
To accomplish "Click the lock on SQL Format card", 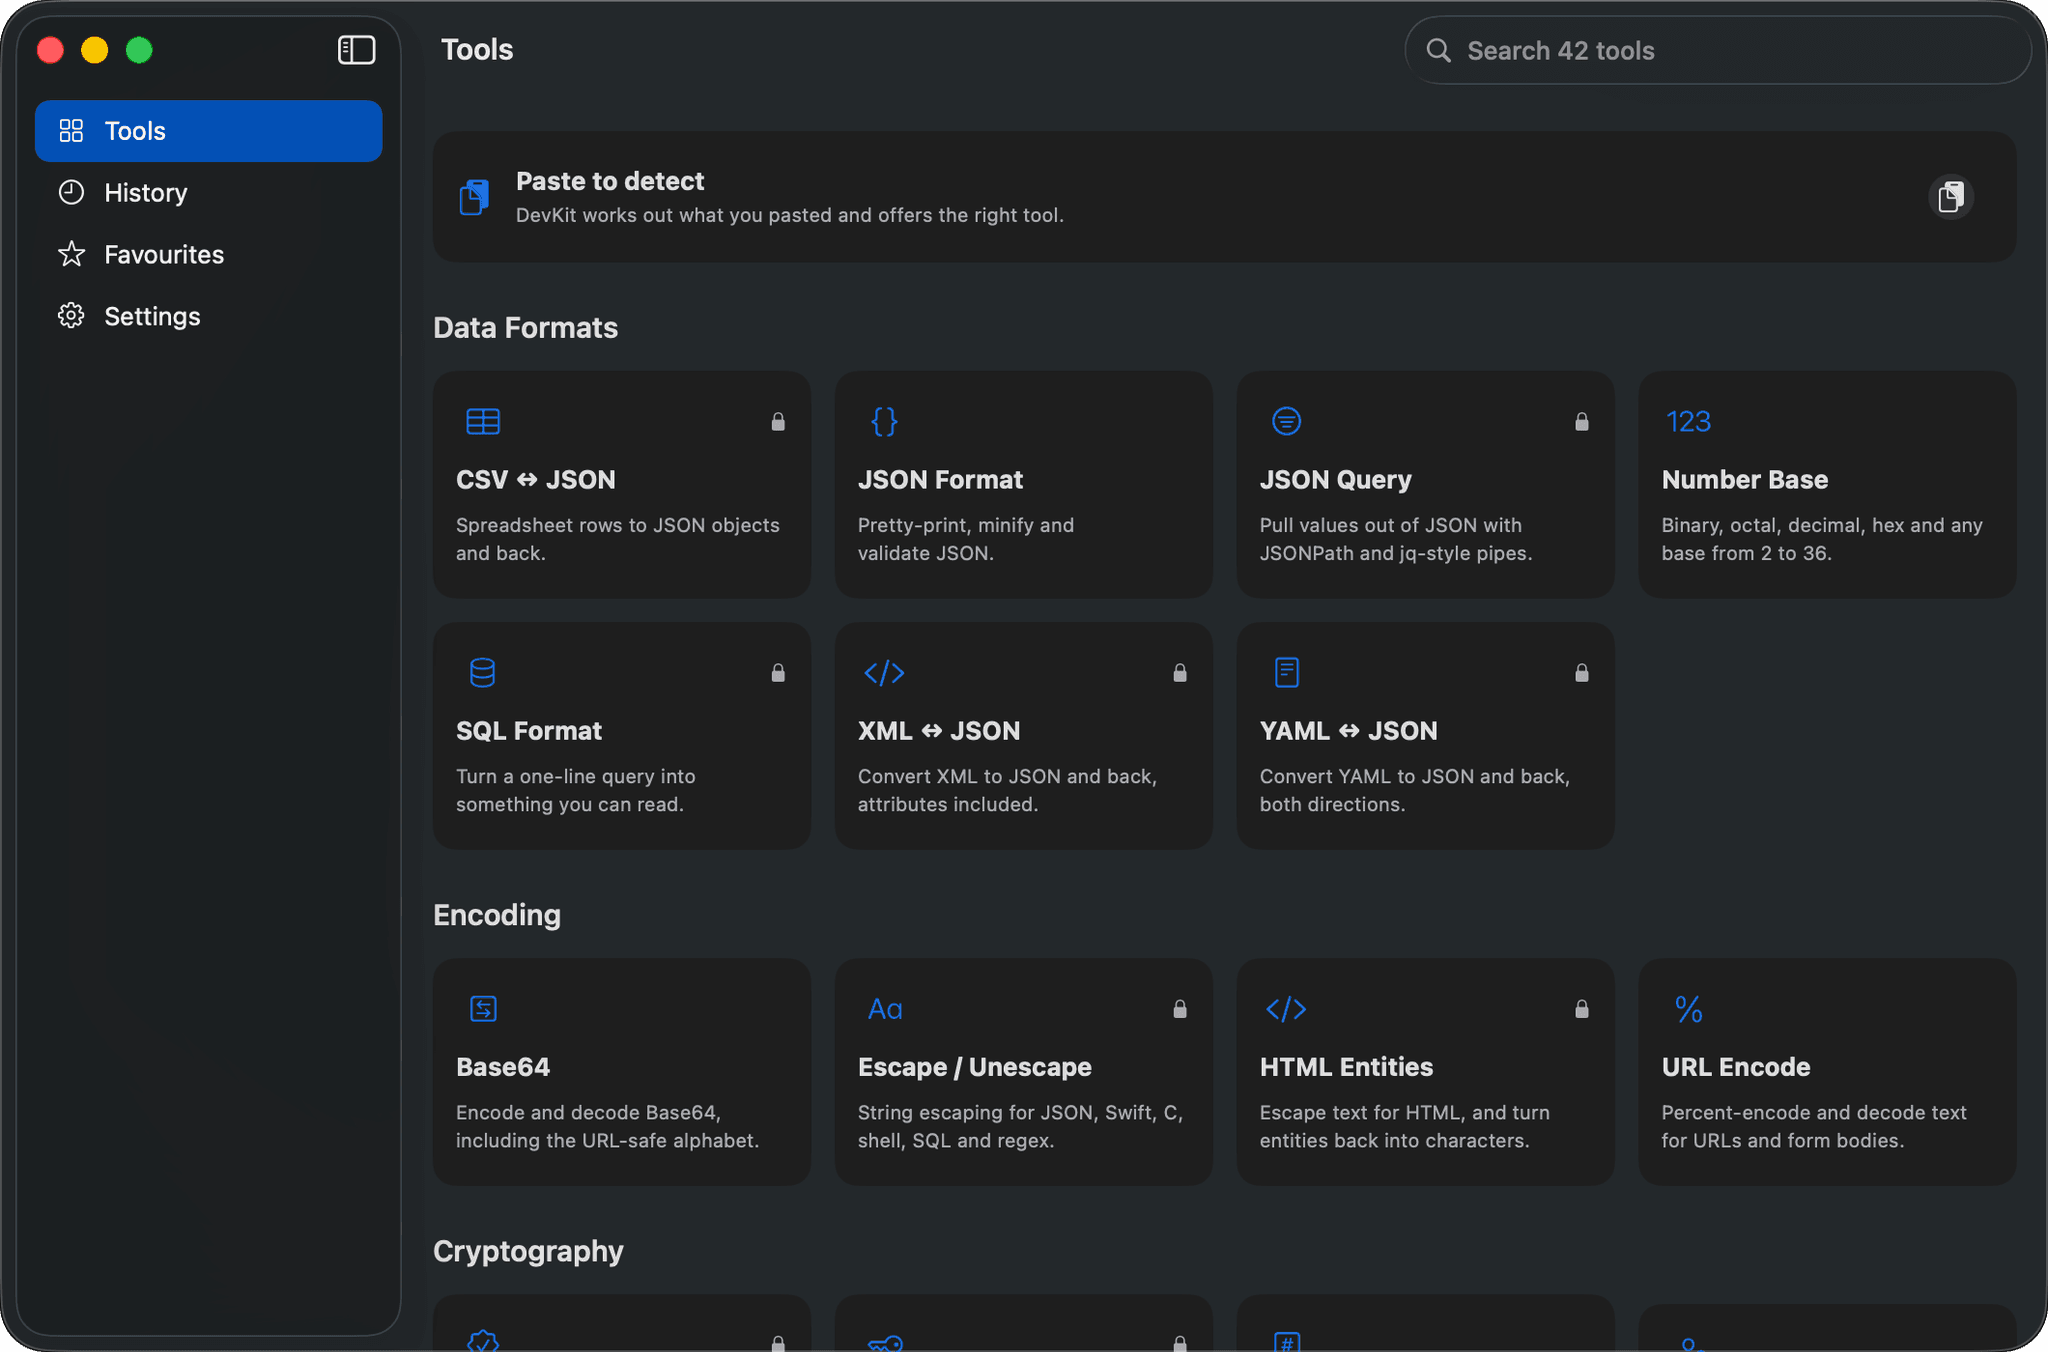I will (x=778, y=673).
